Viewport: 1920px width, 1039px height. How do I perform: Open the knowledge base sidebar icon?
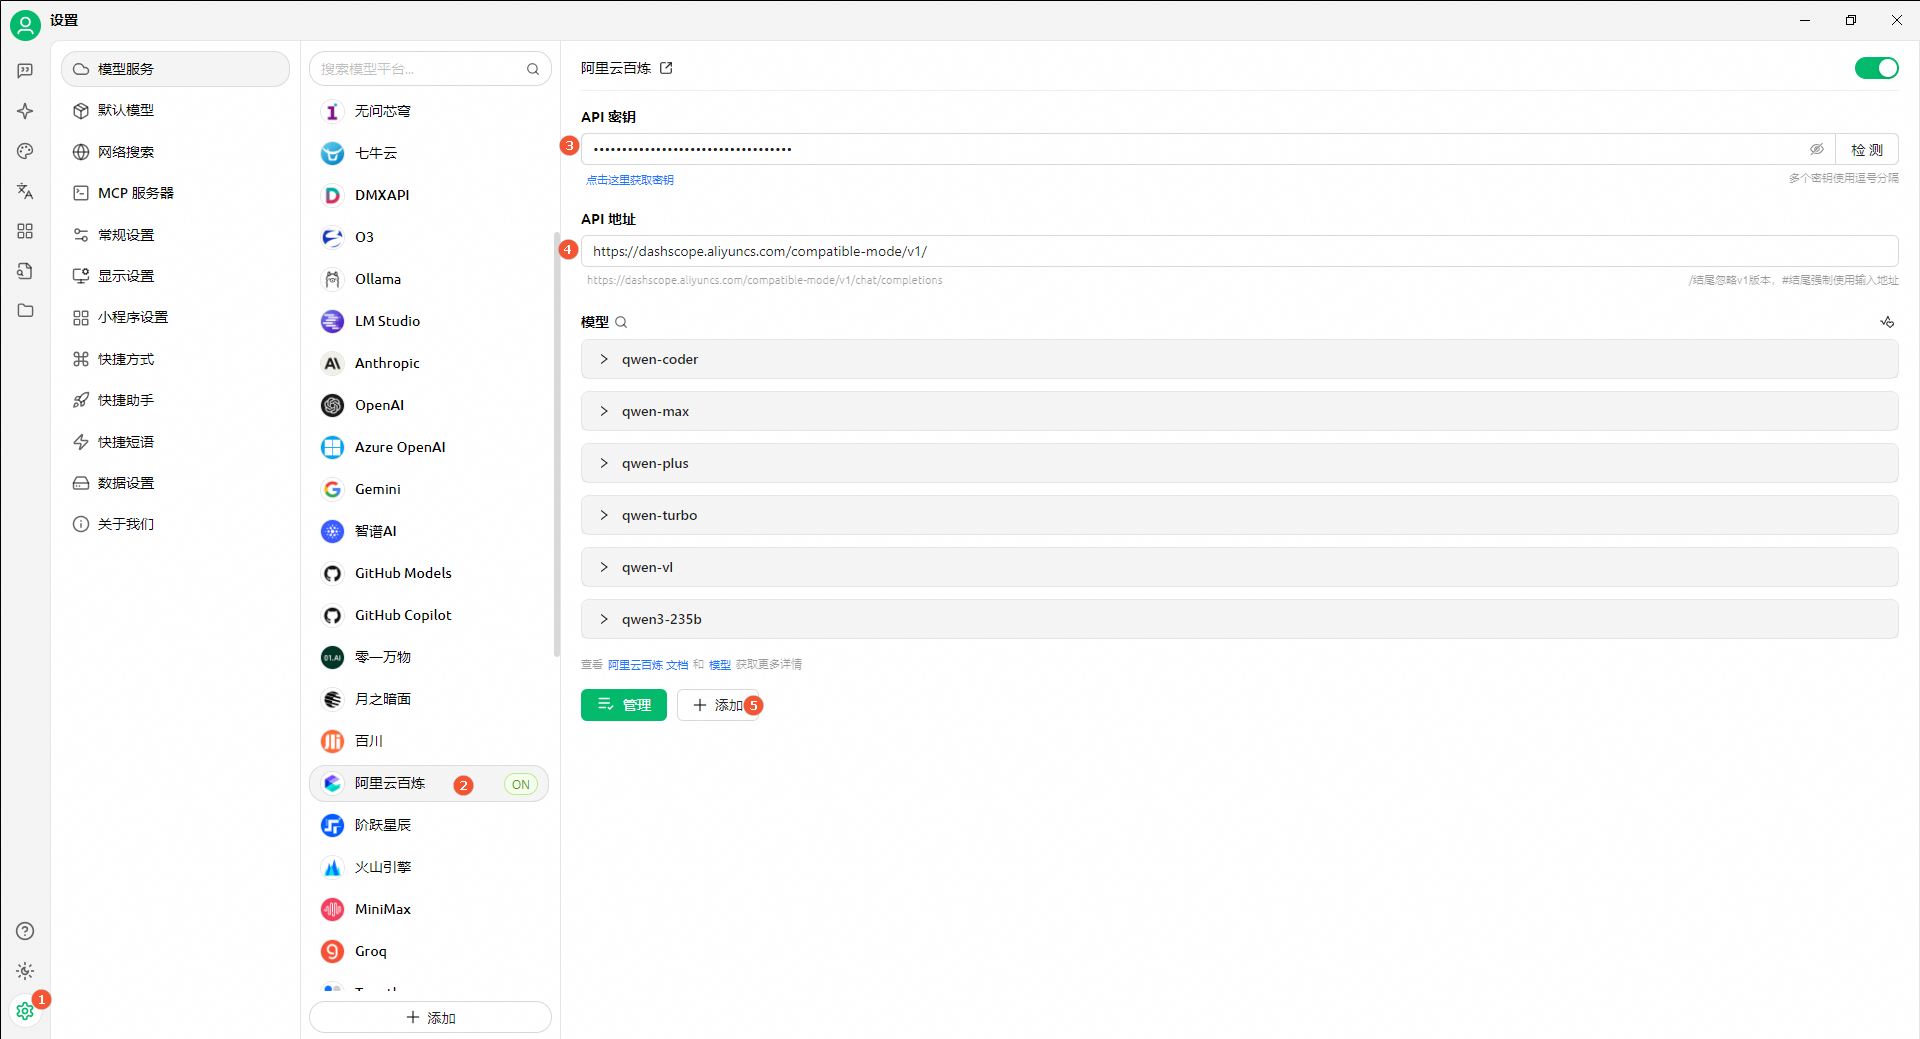tap(25, 271)
